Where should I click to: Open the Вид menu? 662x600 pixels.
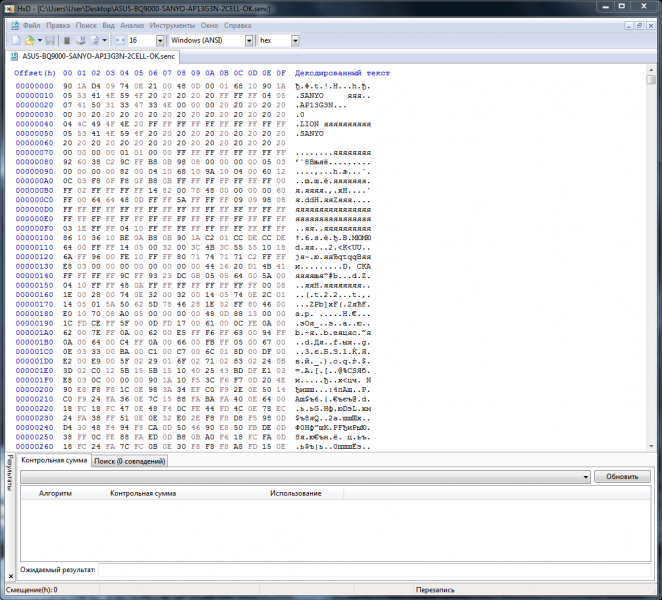[x=109, y=25]
